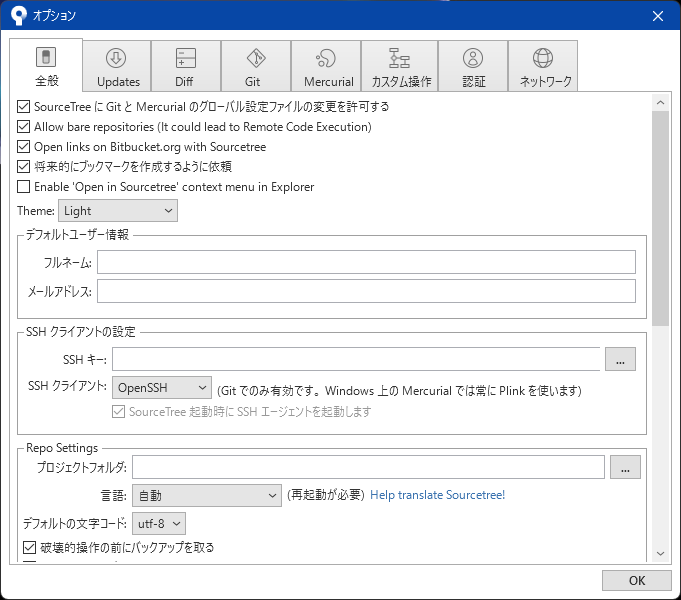Toggle SSH agent launch on SourceTree startup
The image size is (681, 600).
tap(119, 411)
